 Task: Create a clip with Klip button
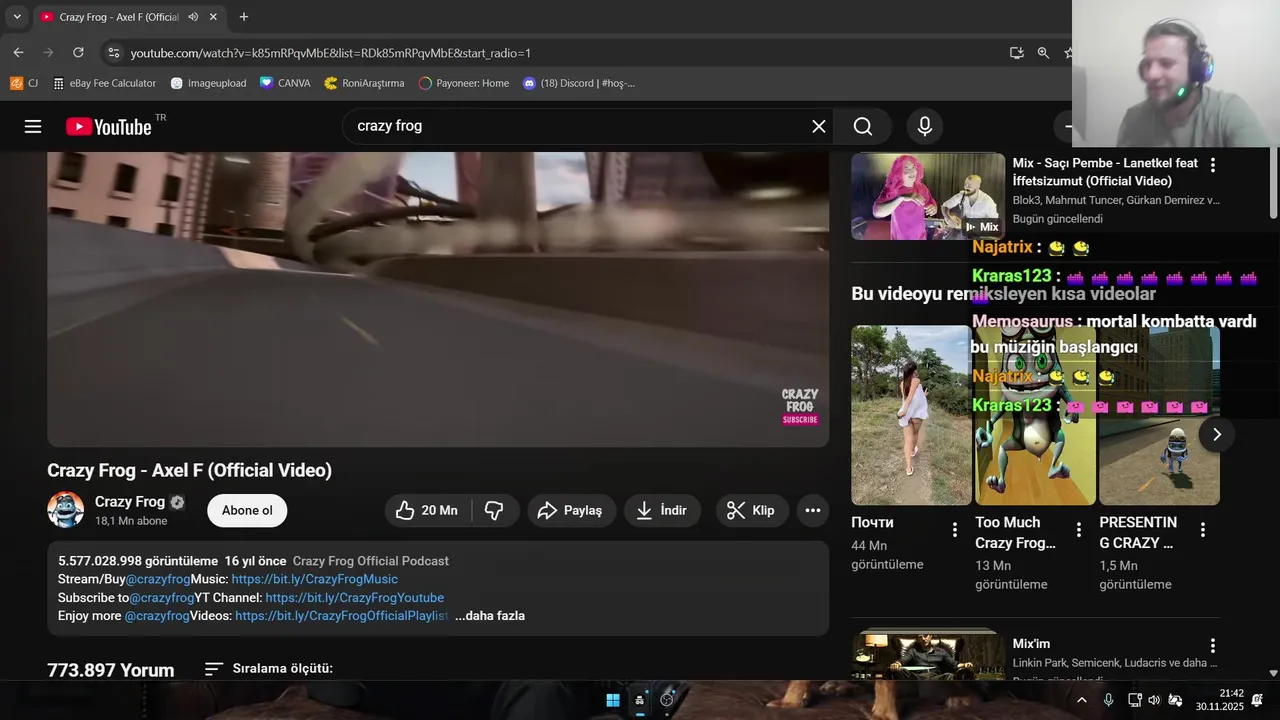click(x=751, y=510)
